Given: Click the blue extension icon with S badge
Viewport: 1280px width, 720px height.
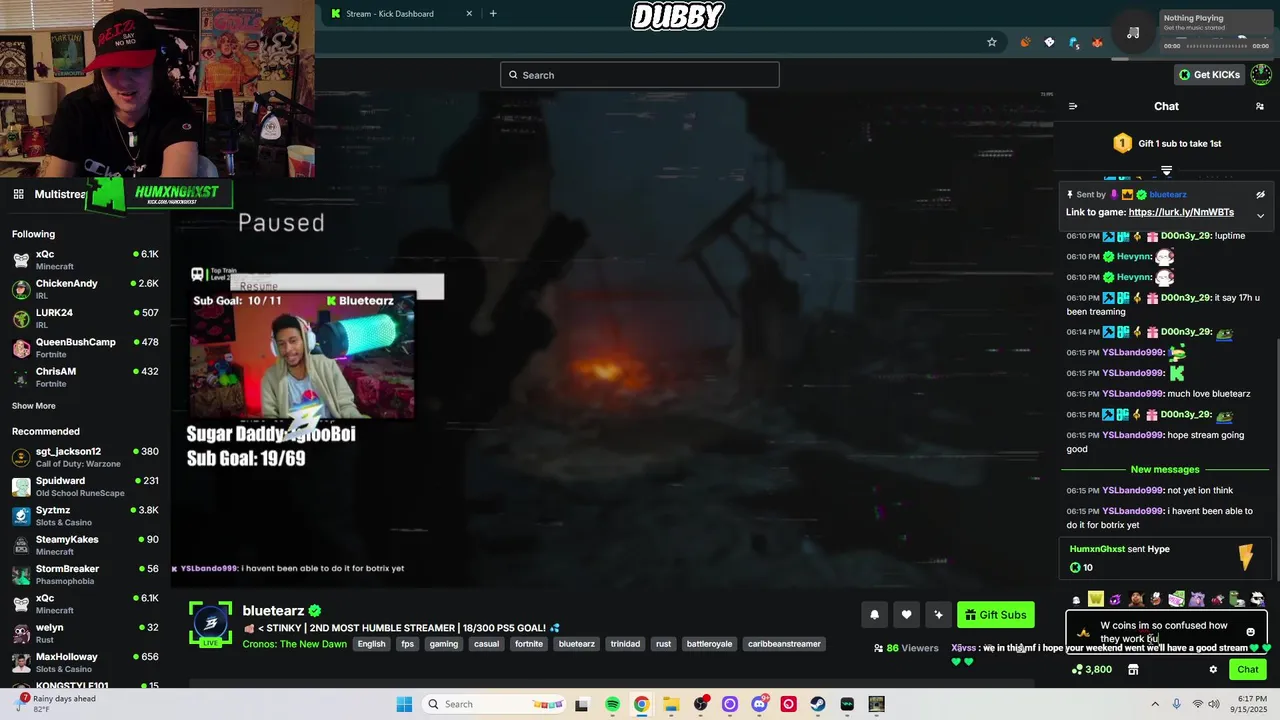Looking at the screenshot, I should coord(1074,42).
